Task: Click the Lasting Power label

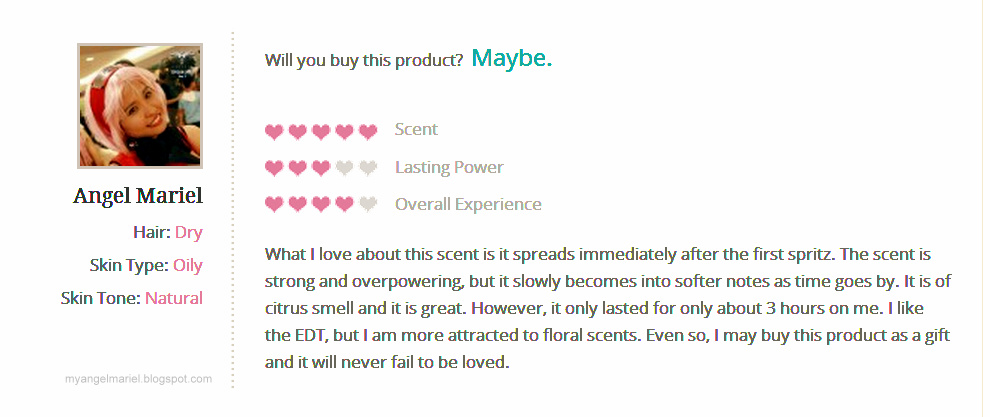Action: click(x=449, y=167)
